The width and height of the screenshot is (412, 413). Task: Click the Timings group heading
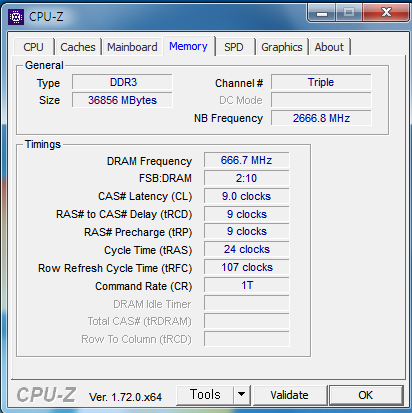[x=43, y=144]
